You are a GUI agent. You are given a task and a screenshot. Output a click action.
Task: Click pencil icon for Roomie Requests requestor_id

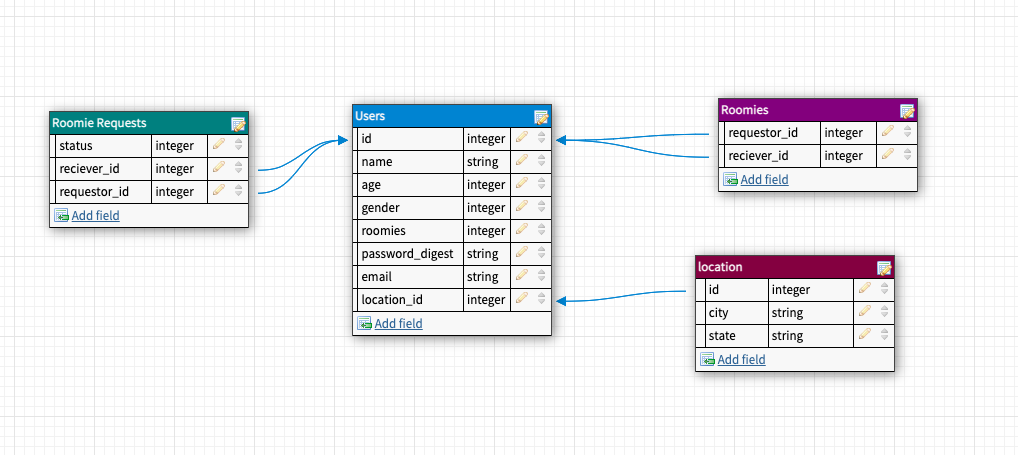(219, 190)
